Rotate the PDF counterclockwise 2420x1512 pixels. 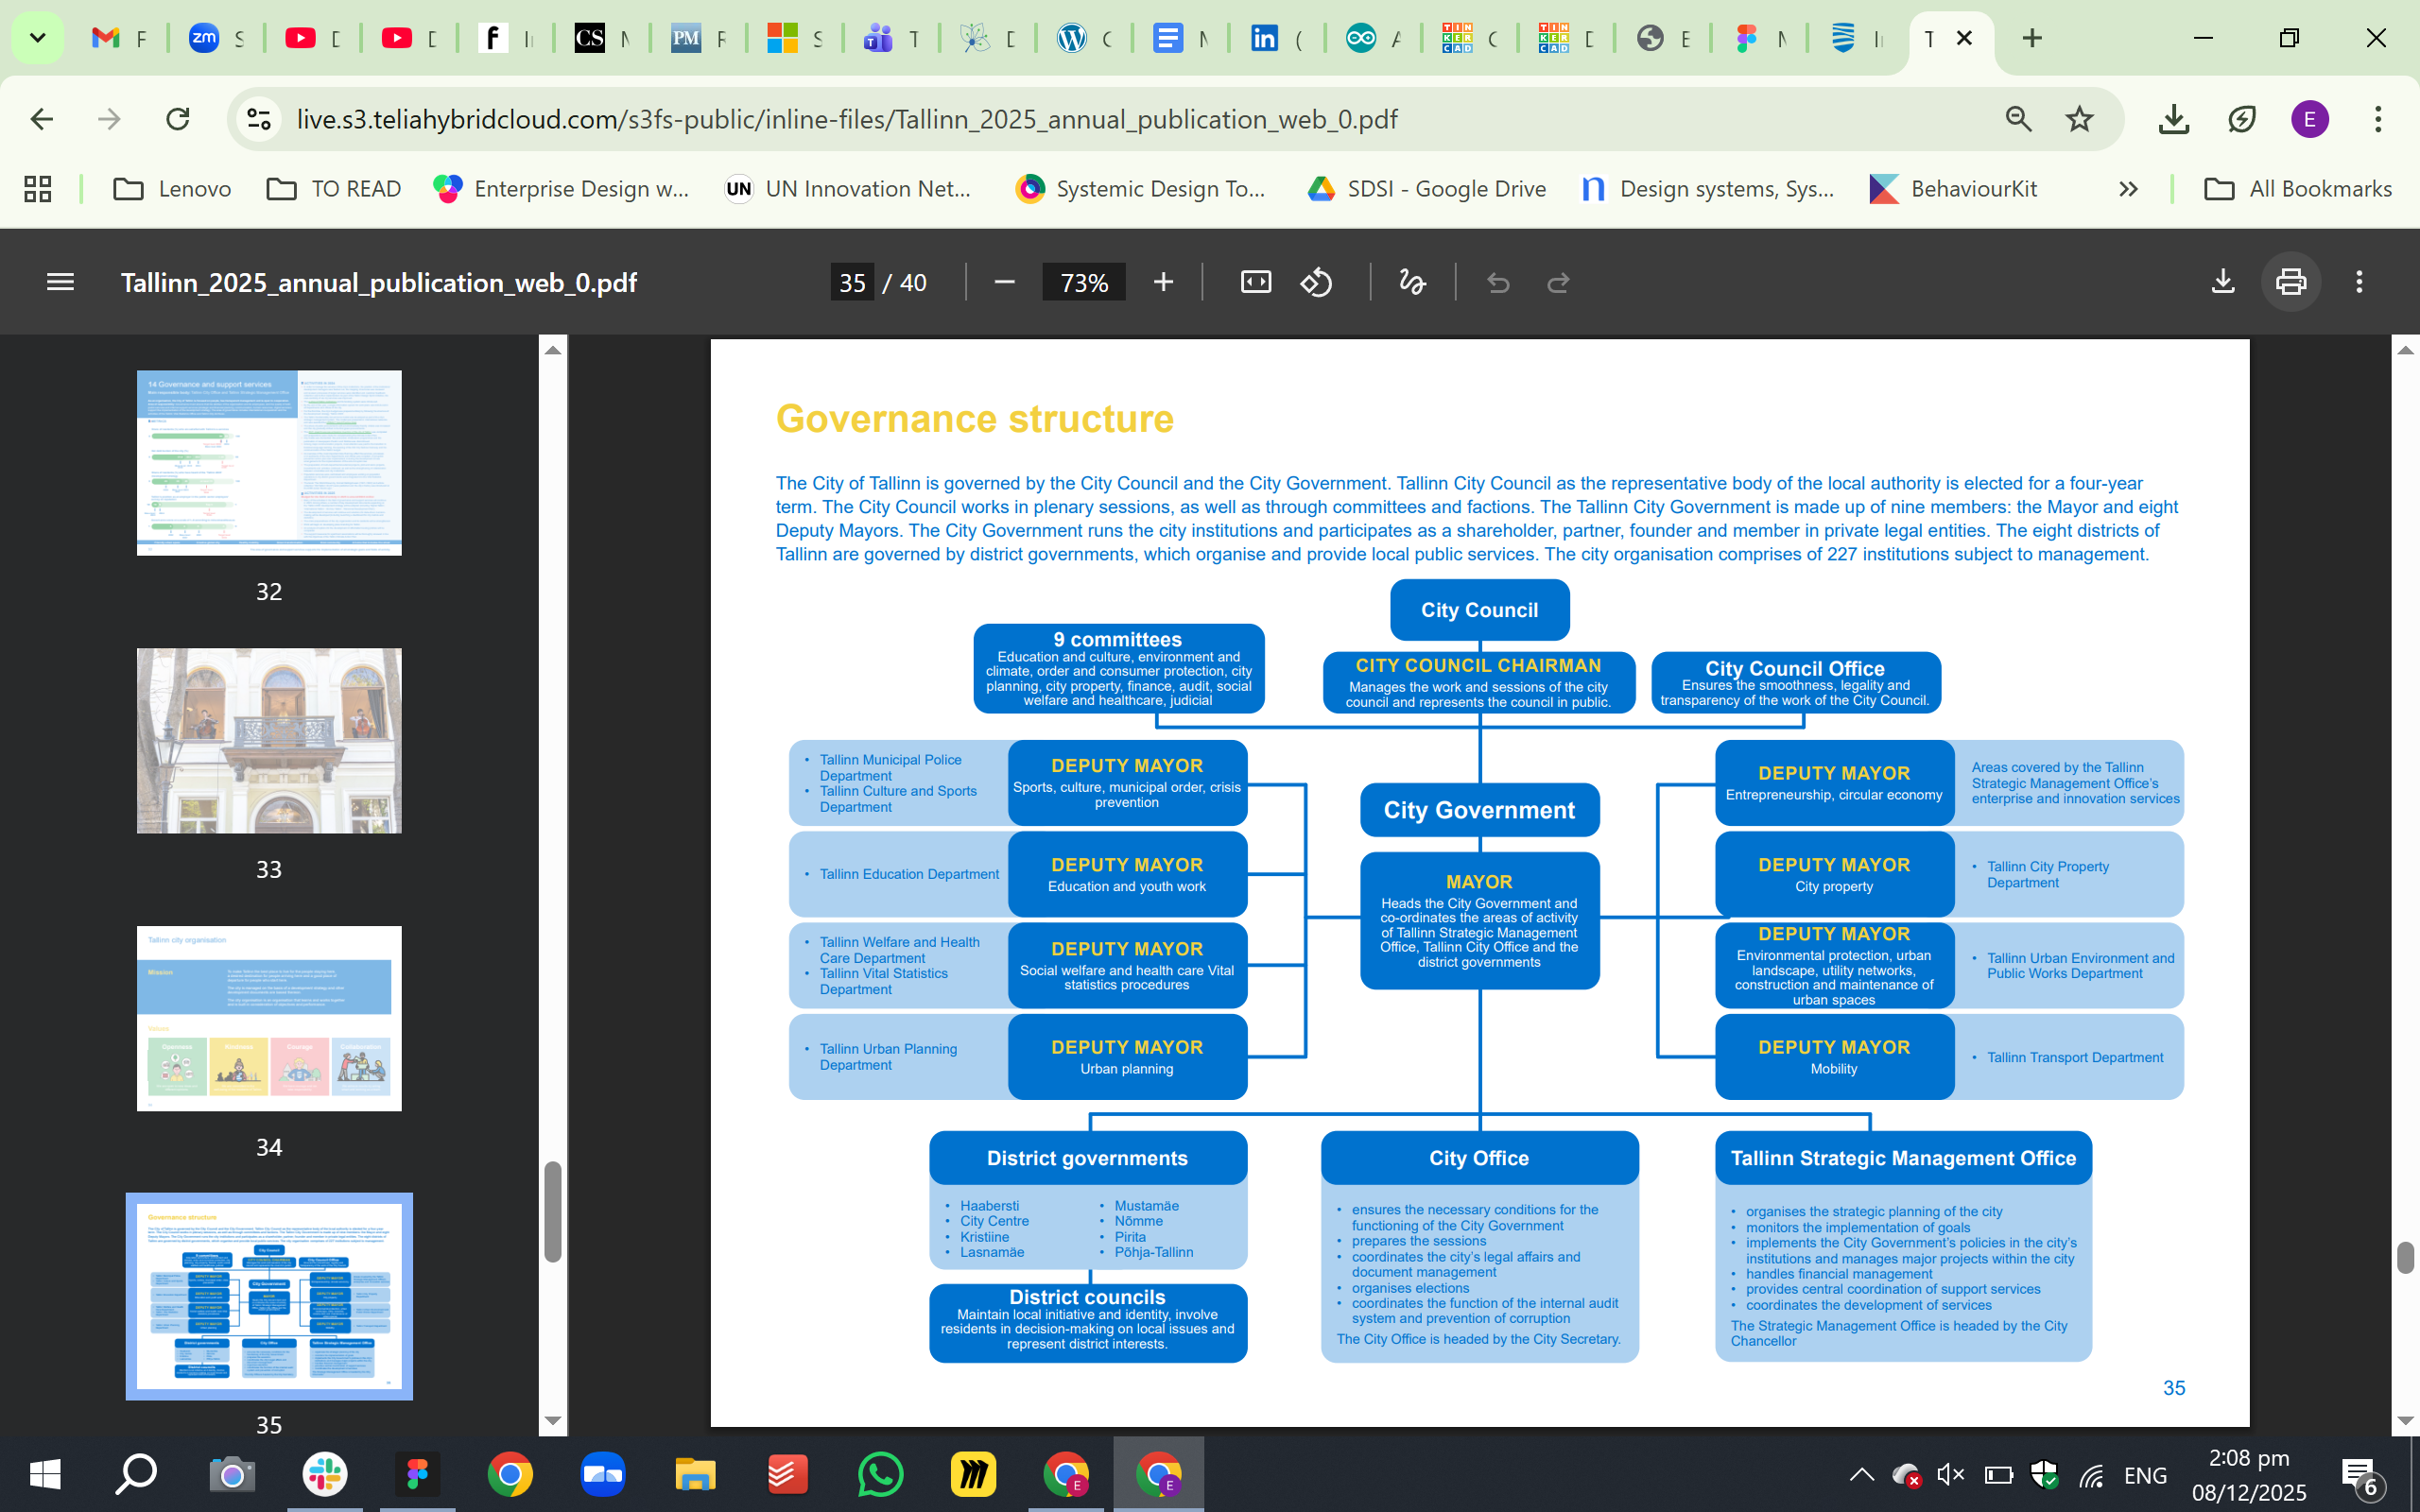pos(1316,283)
